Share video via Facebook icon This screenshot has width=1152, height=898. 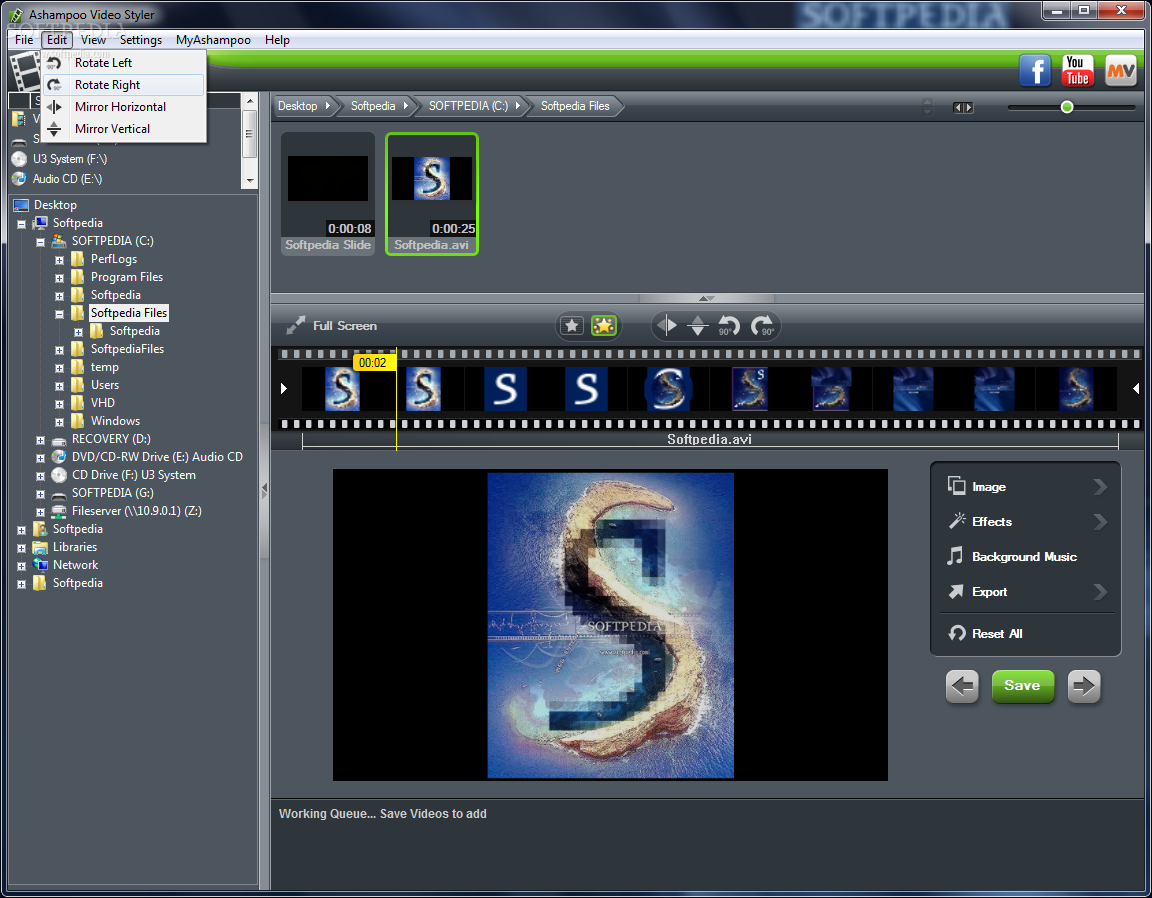pos(1035,71)
